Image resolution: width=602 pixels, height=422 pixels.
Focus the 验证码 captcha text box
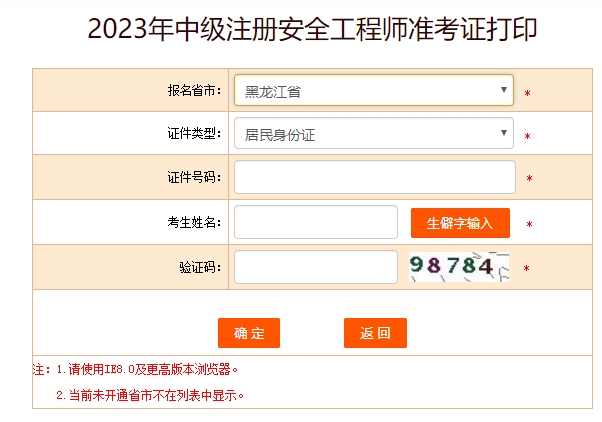click(315, 267)
